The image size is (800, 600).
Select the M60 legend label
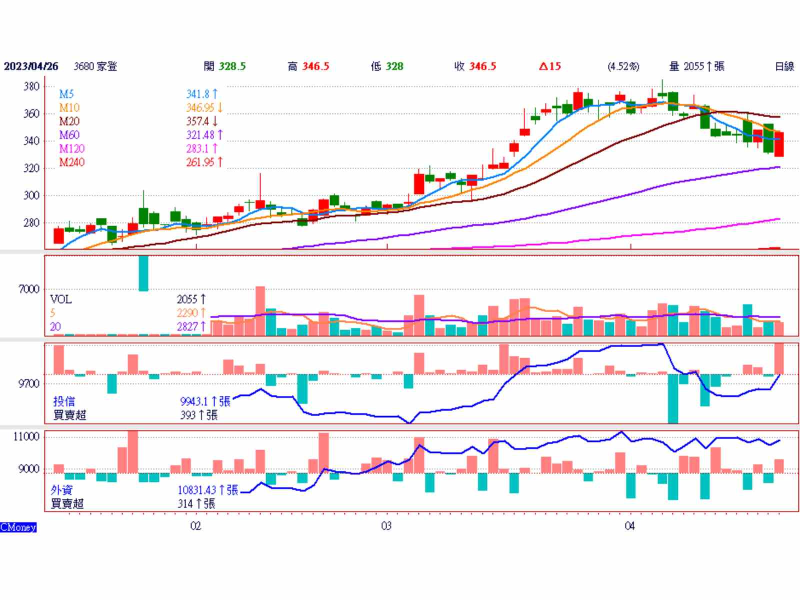click(x=69, y=134)
